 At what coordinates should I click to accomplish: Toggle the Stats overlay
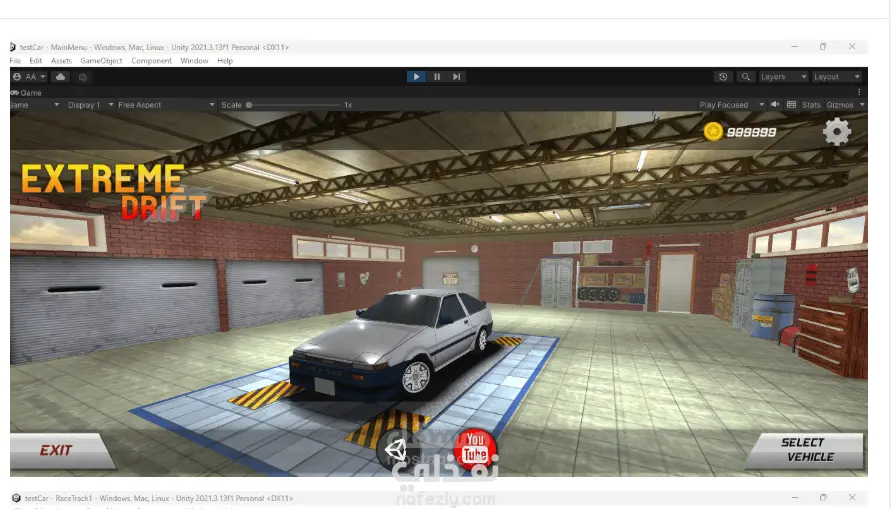point(811,105)
